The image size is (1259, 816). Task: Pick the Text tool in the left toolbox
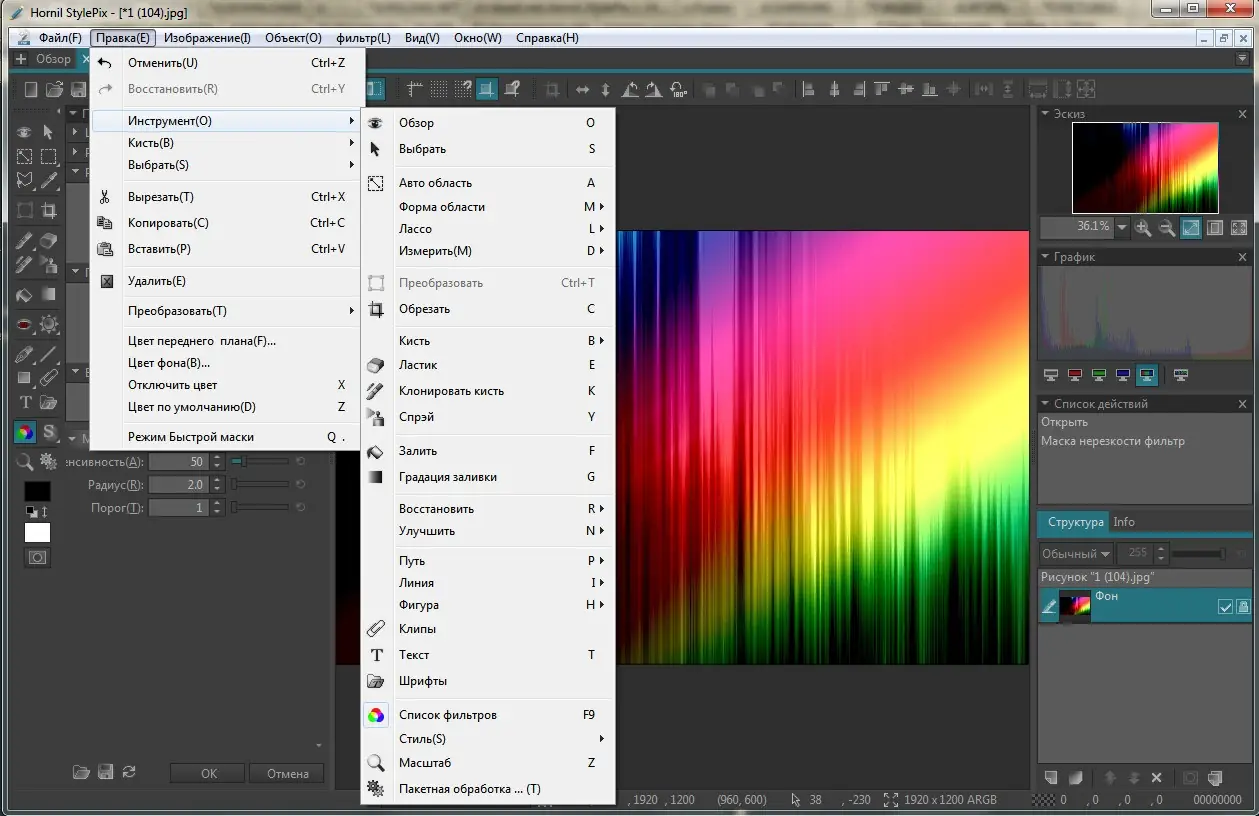26,403
